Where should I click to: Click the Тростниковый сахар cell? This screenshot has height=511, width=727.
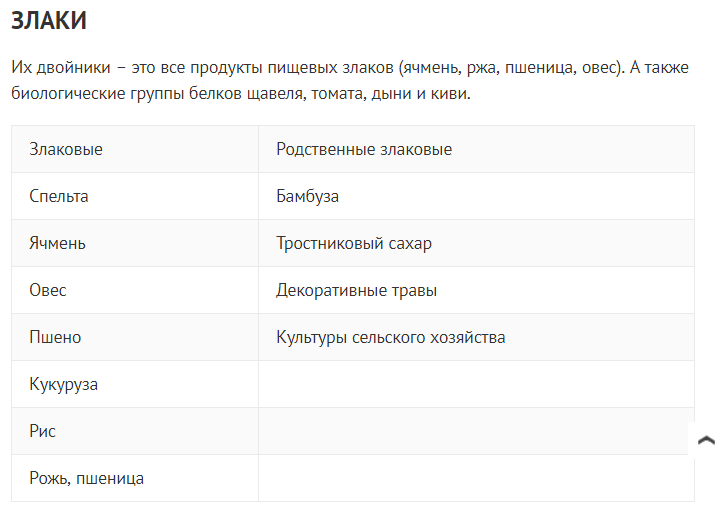[x=354, y=244]
